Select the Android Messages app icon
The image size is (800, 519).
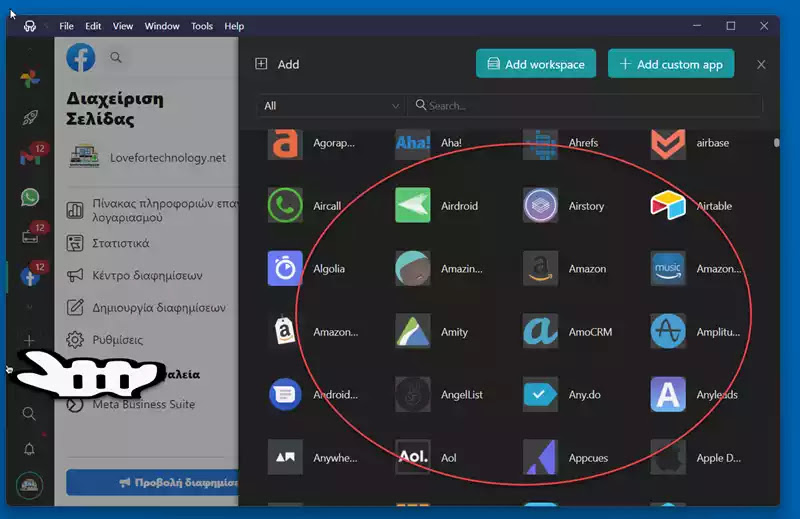coord(285,394)
